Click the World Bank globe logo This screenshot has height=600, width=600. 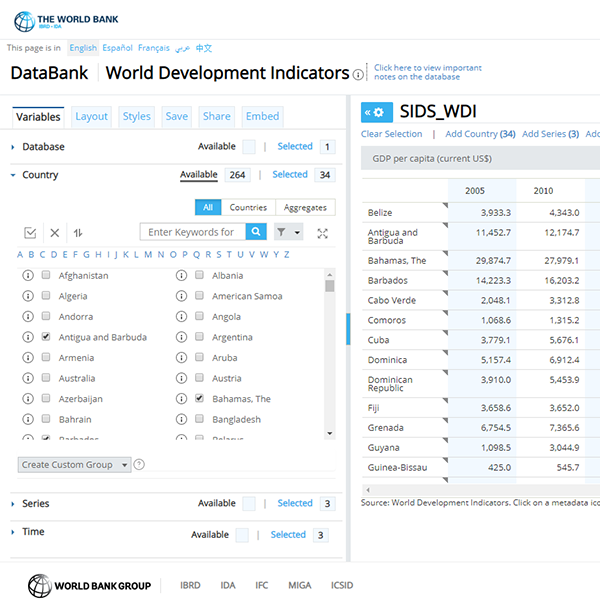(x=24, y=21)
